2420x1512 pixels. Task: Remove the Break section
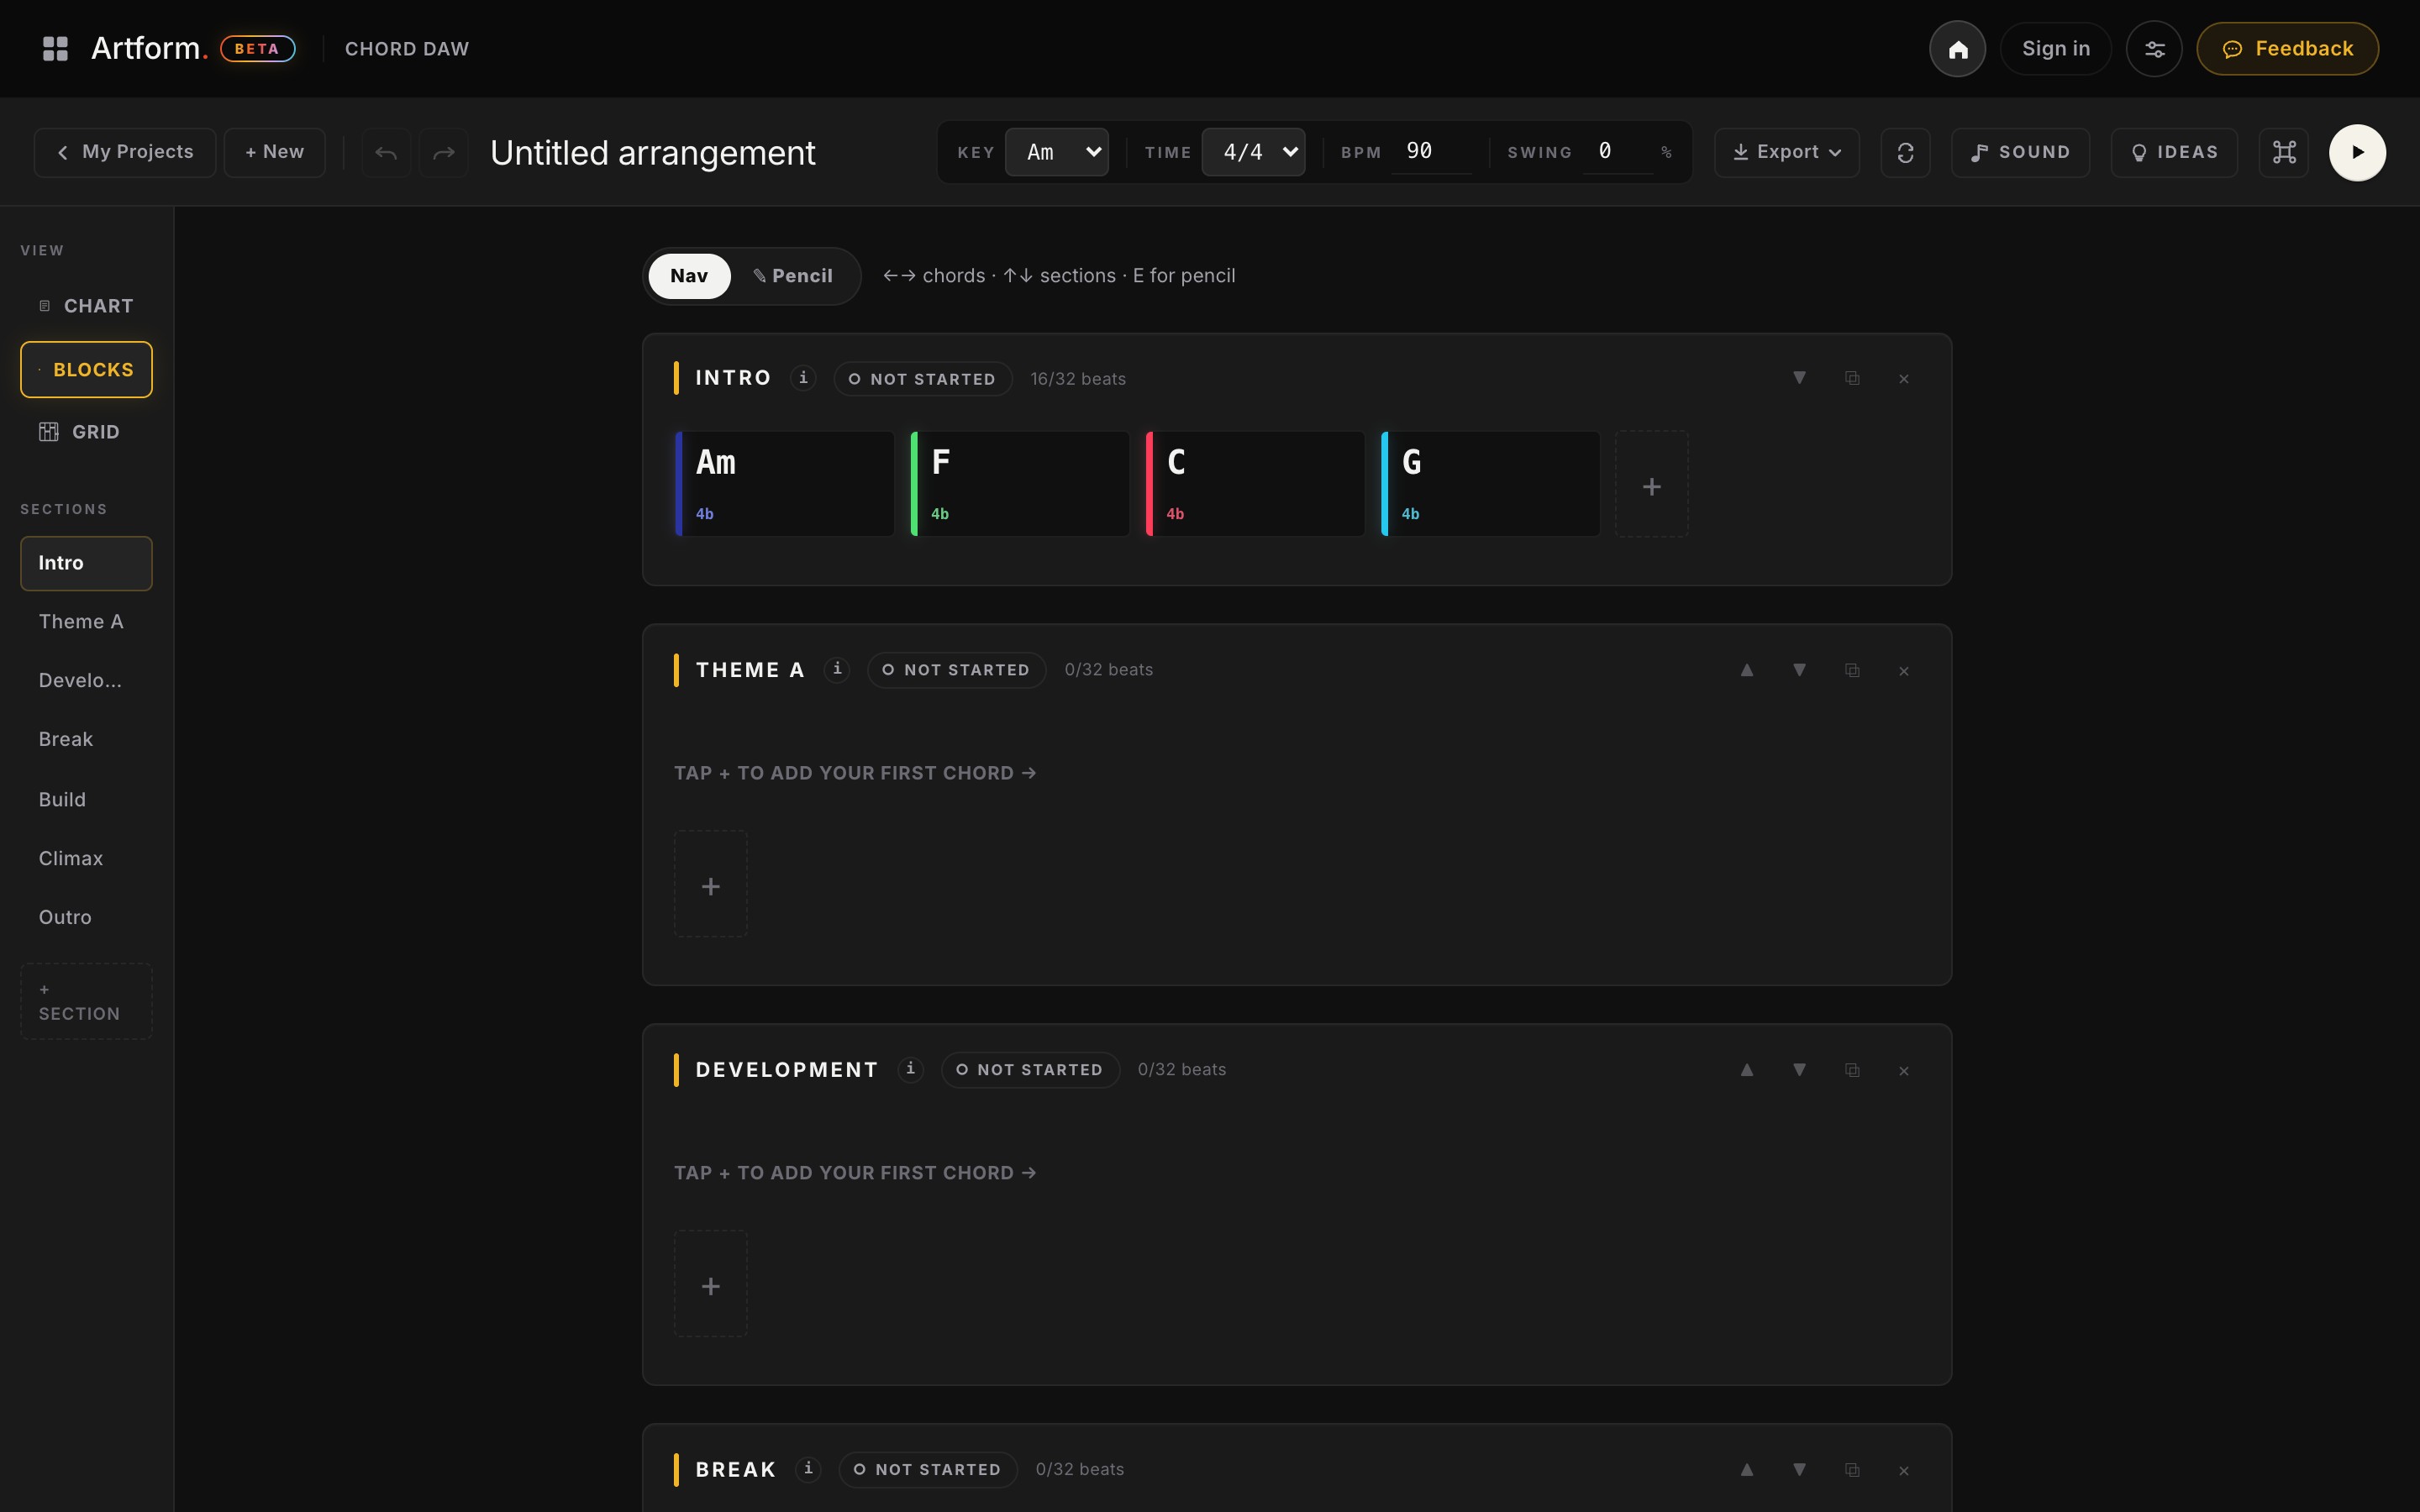(1904, 1470)
